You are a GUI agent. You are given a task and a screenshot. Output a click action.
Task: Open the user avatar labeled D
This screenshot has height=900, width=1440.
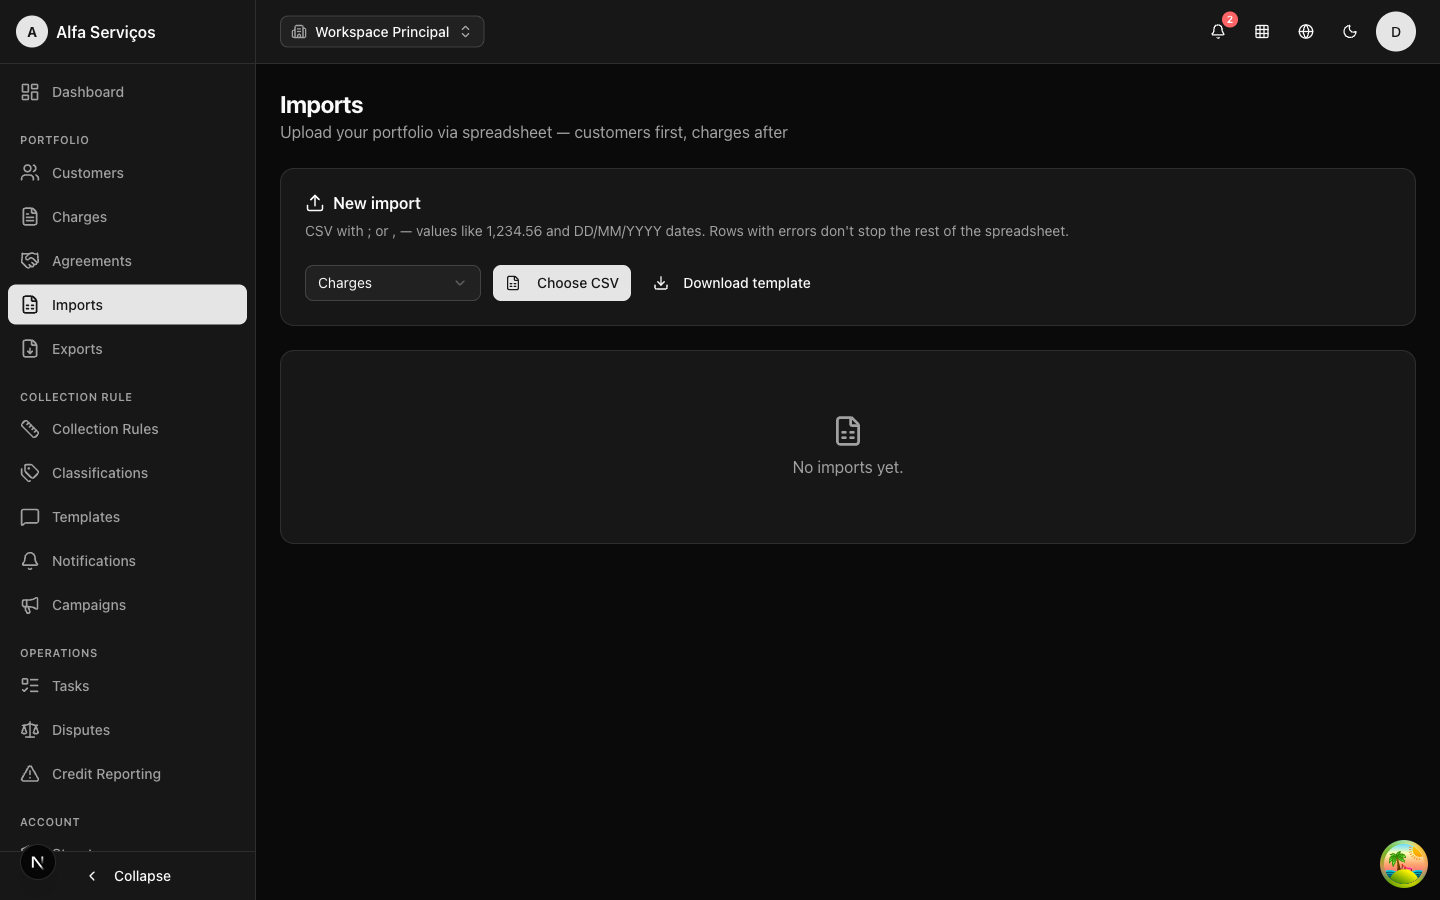pos(1396,32)
